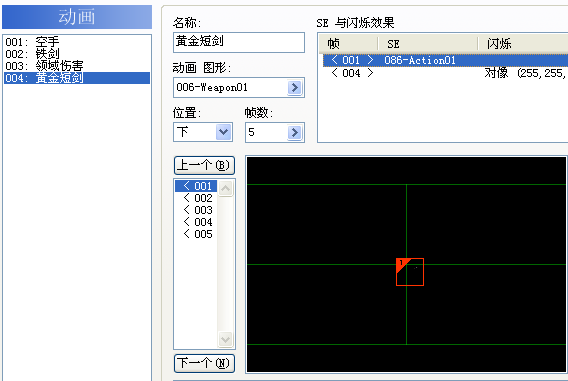Select animation 002: 铁剑 in list
Image resolution: width=568 pixels, height=381 pixels.
point(77,54)
